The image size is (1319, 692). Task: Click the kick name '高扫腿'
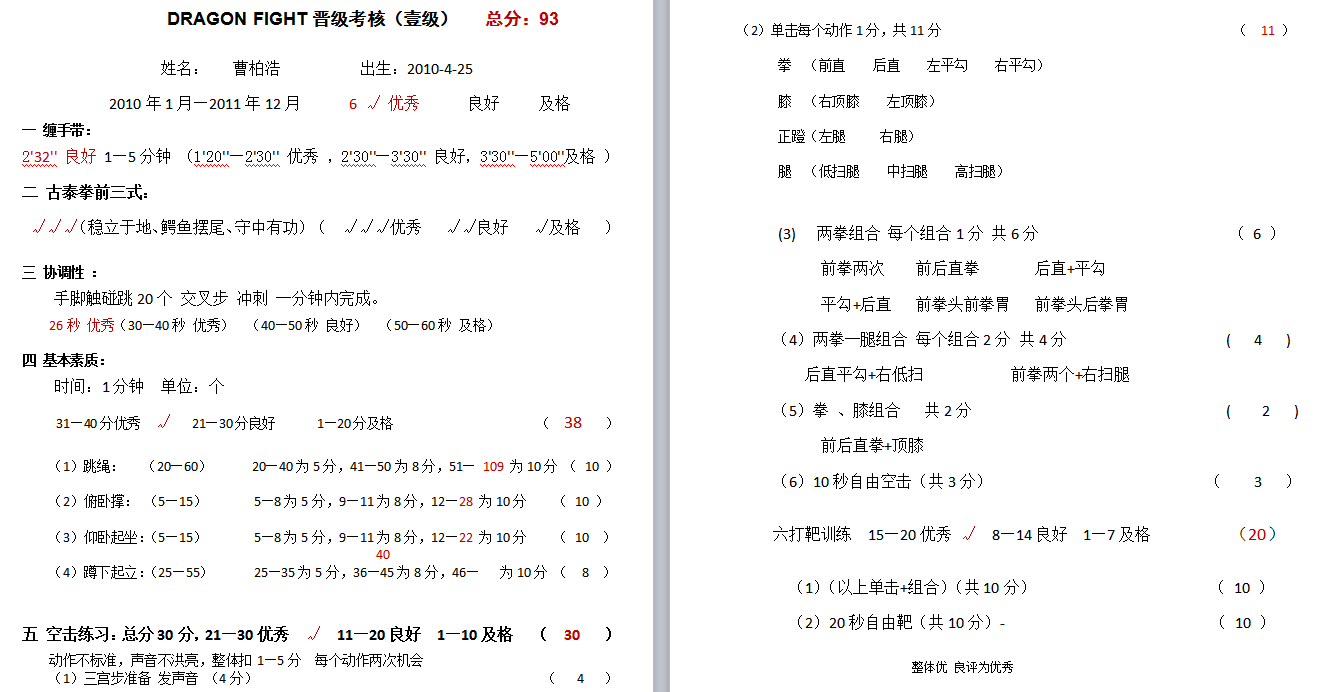coord(975,171)
